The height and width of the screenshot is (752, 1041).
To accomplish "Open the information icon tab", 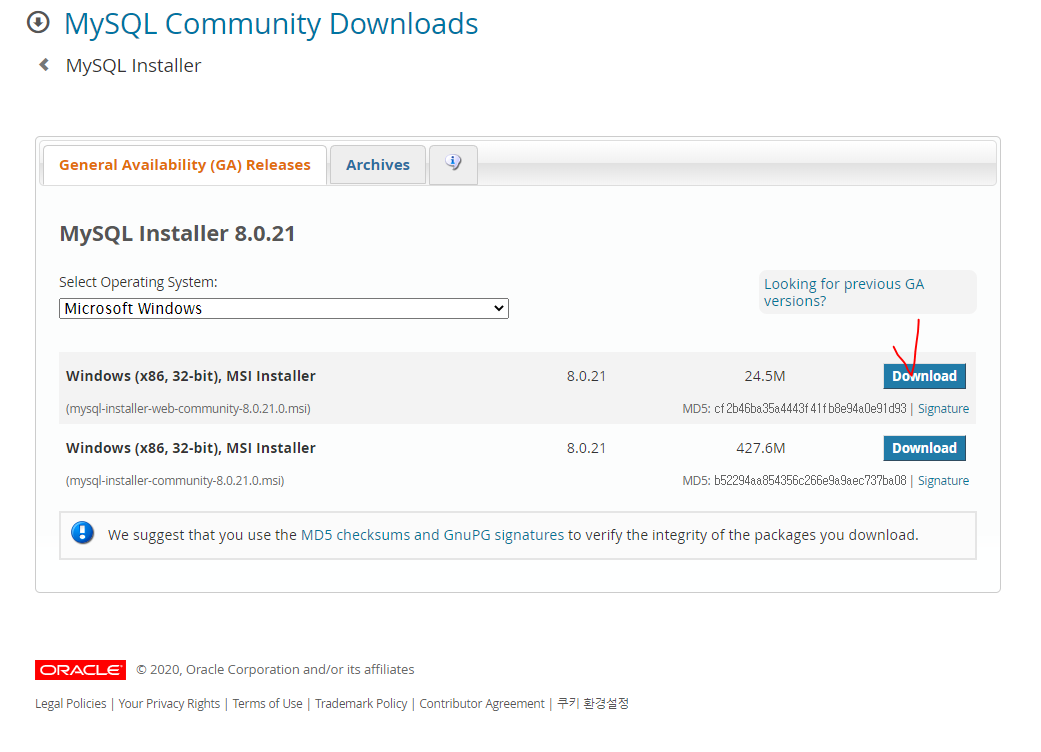I will (x=453, y=164).
